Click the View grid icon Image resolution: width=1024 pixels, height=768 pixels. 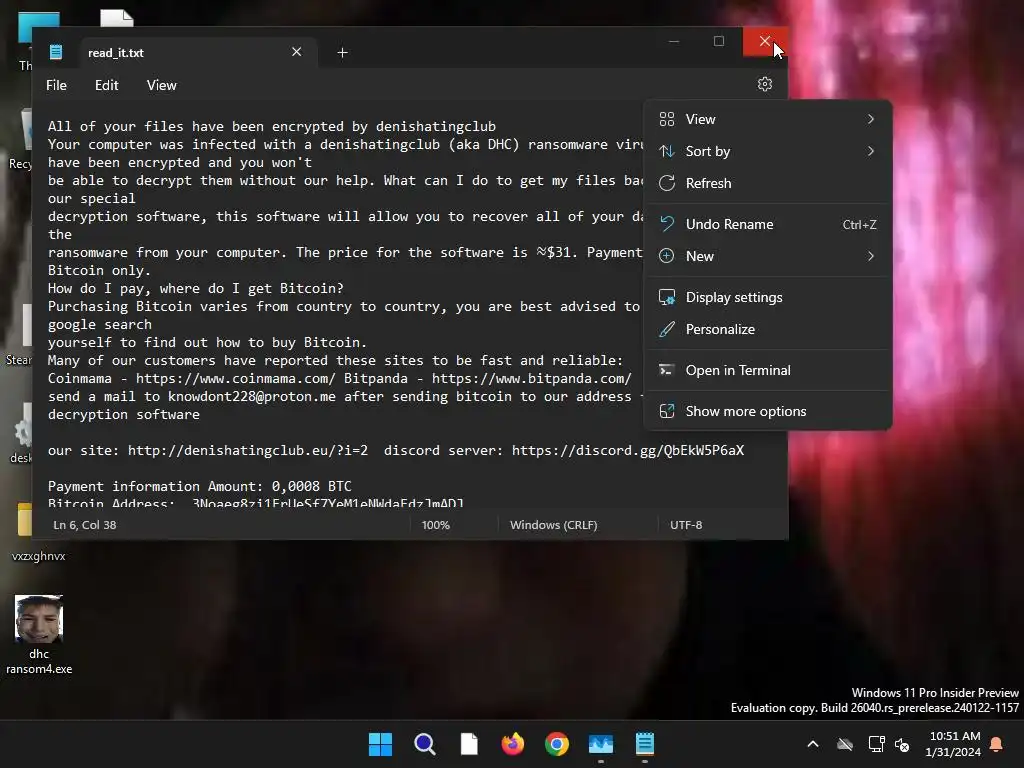coord(667,119)
